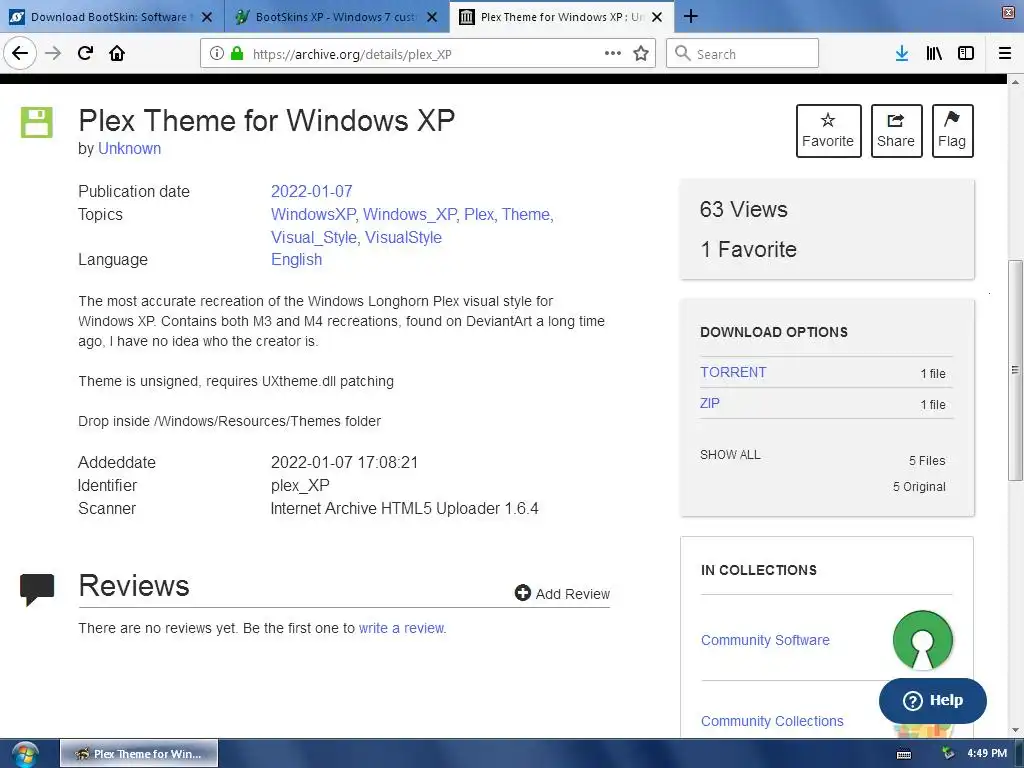Viewport: 1024px width, 768px height.
Task: Click the '63 Views' text
Action: pos(744,209)
